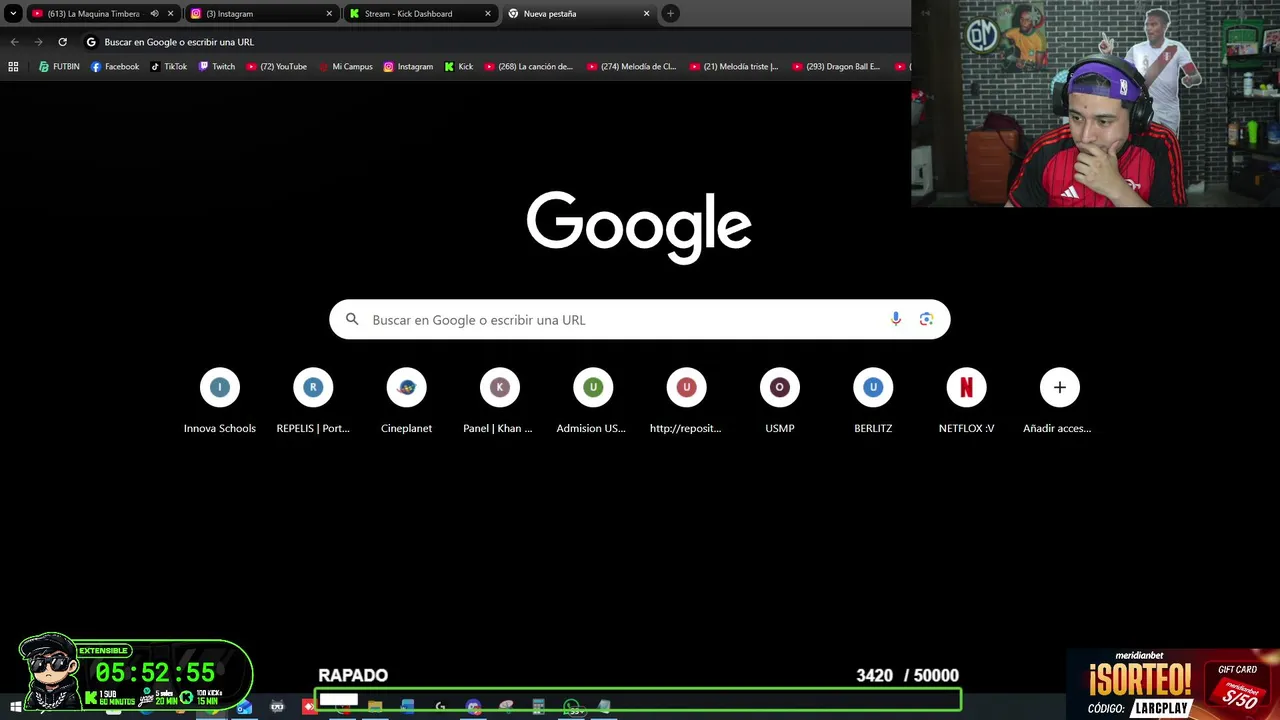Viewport: 1280px width, 720px height.
Task: Open the (293) Dragon Ball bookmark
Action: click(837, 67)
